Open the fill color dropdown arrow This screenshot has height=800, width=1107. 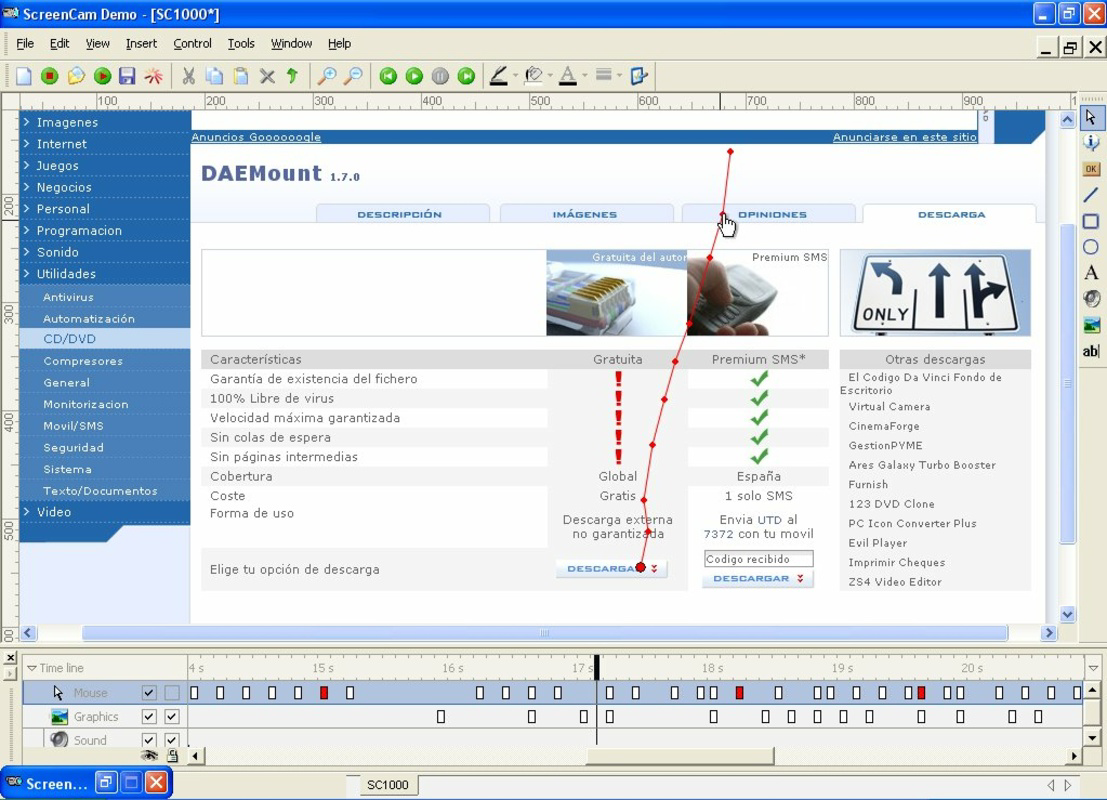[549, 76]
